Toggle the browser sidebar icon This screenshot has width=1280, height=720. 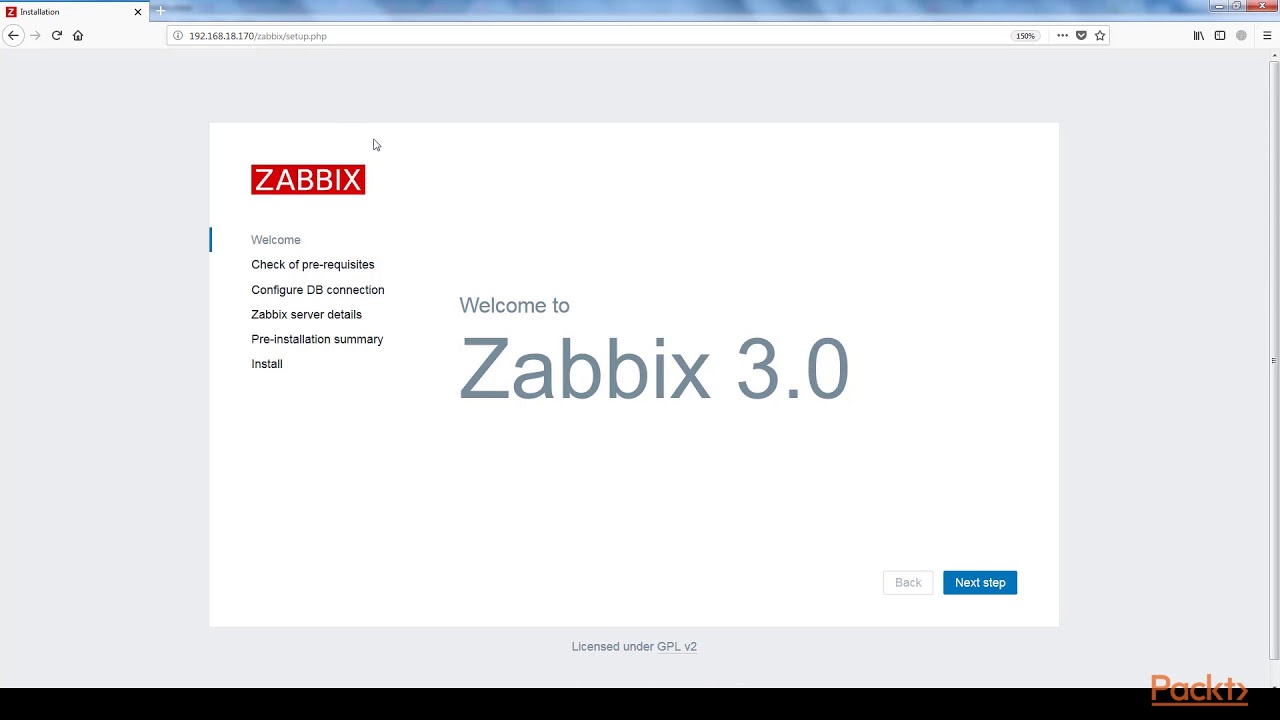(x=1220, y=35)
